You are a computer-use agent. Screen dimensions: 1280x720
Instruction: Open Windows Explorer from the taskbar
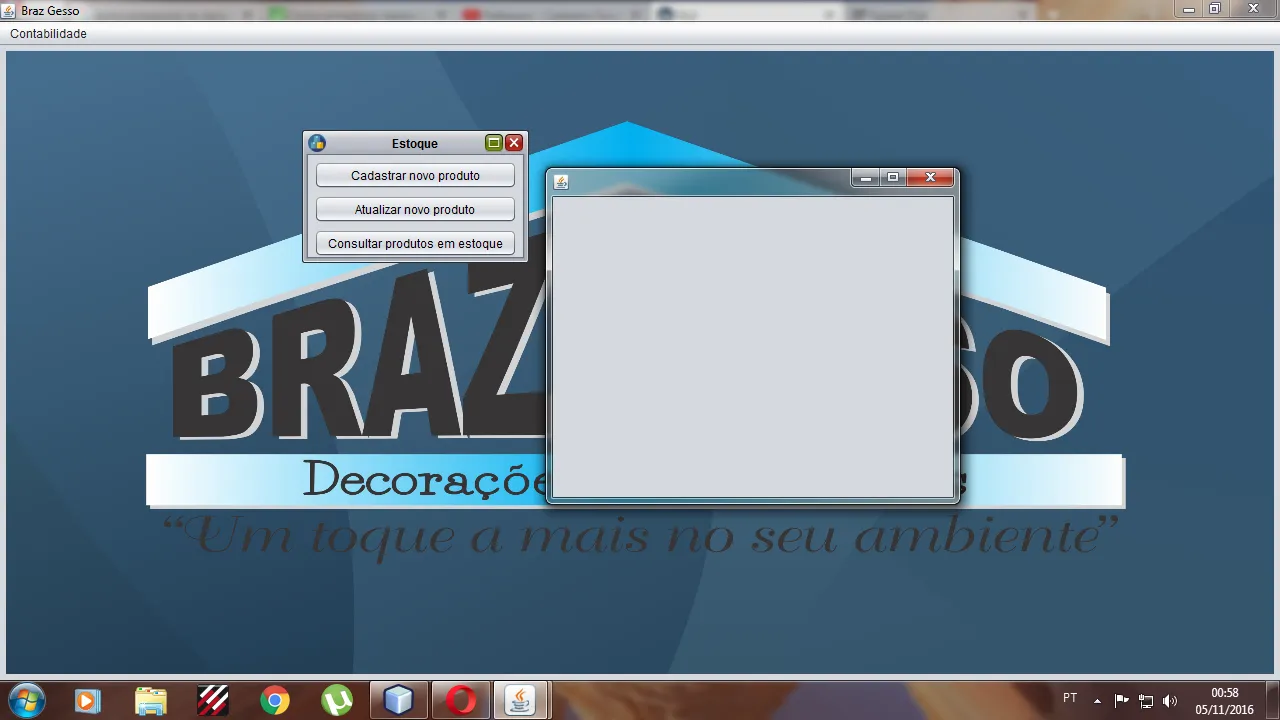pyautogui.click(x=151, y=701)
